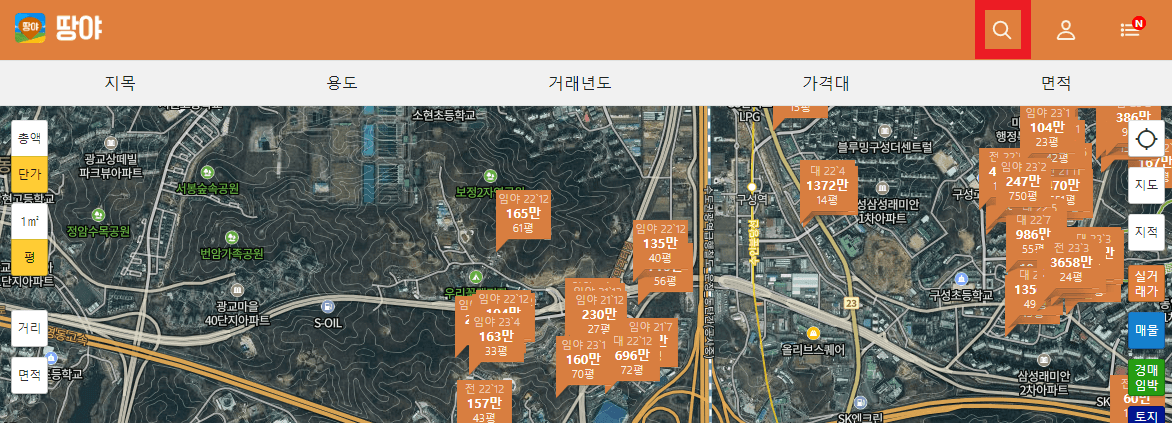This screenshot has height=423, width=1172.
Task: Open the 임야 21'12 230만 27평 marker
Action: [598, 315]
